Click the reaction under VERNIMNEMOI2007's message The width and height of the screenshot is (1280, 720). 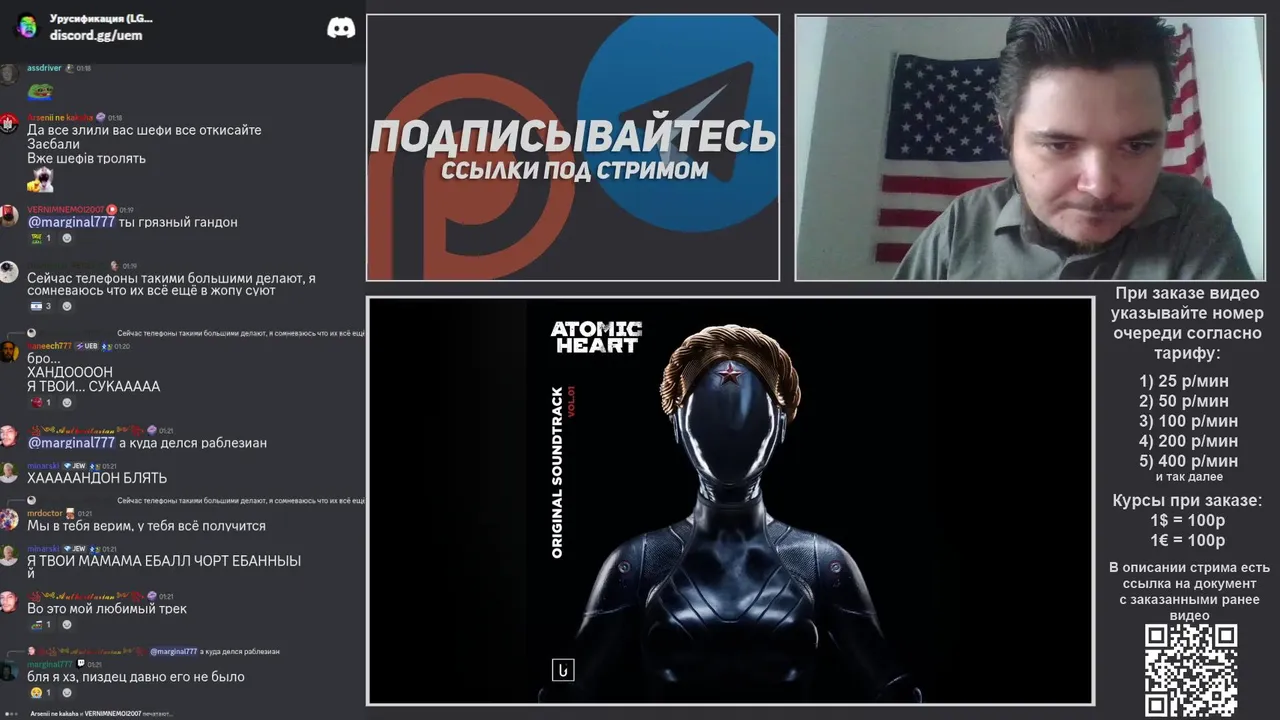41,238
